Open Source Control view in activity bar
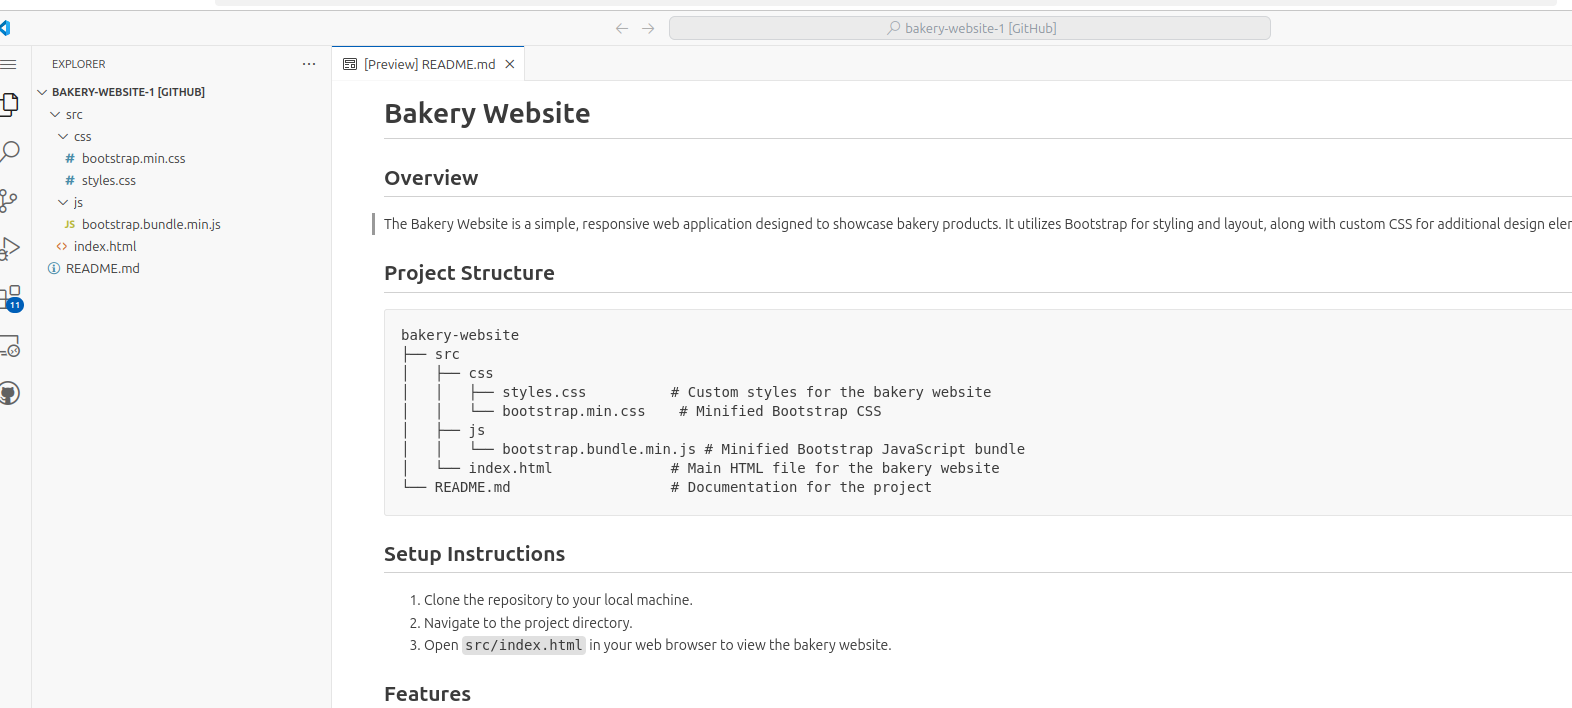 [x=9, y=201]
